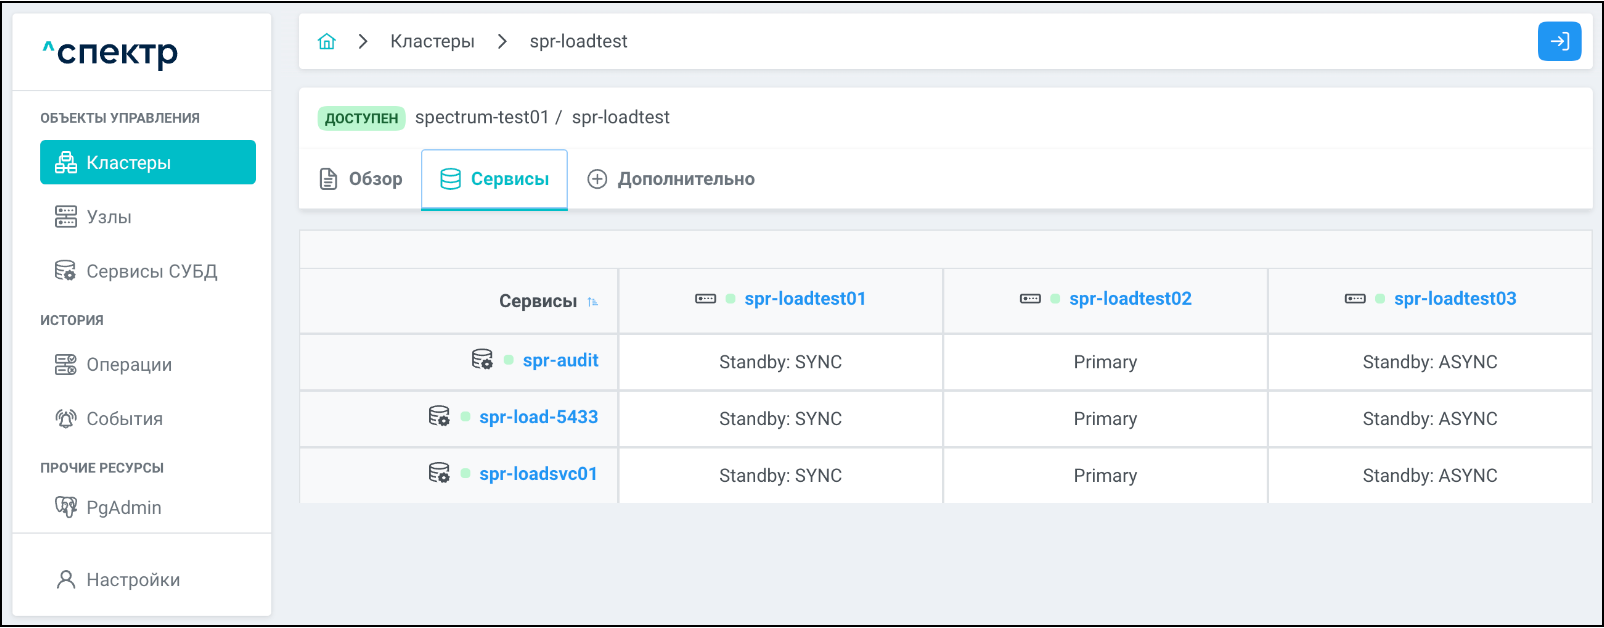
Task: Select the Сервисы tab
Action: pyautogui.click(x=495, y=179)
